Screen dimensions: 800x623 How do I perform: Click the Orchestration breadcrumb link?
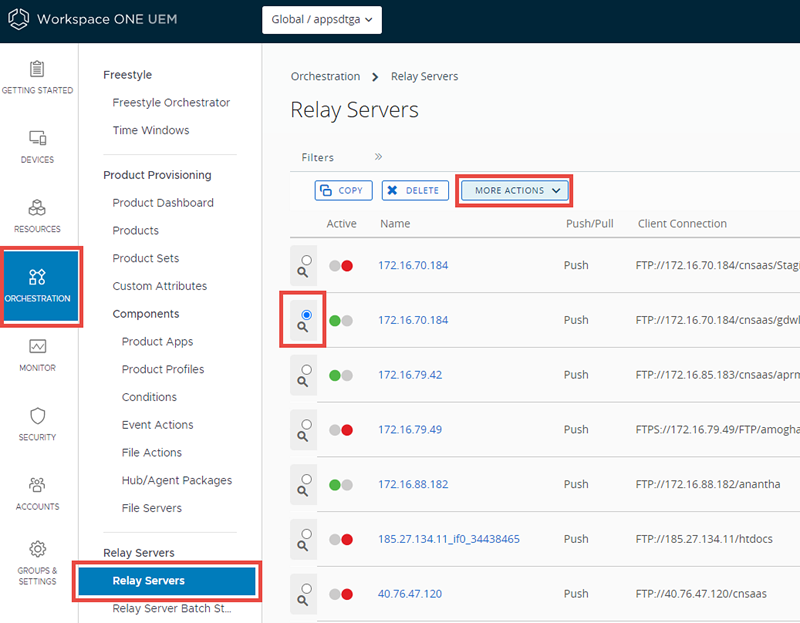pyautogui.click(x=325, y=77)
